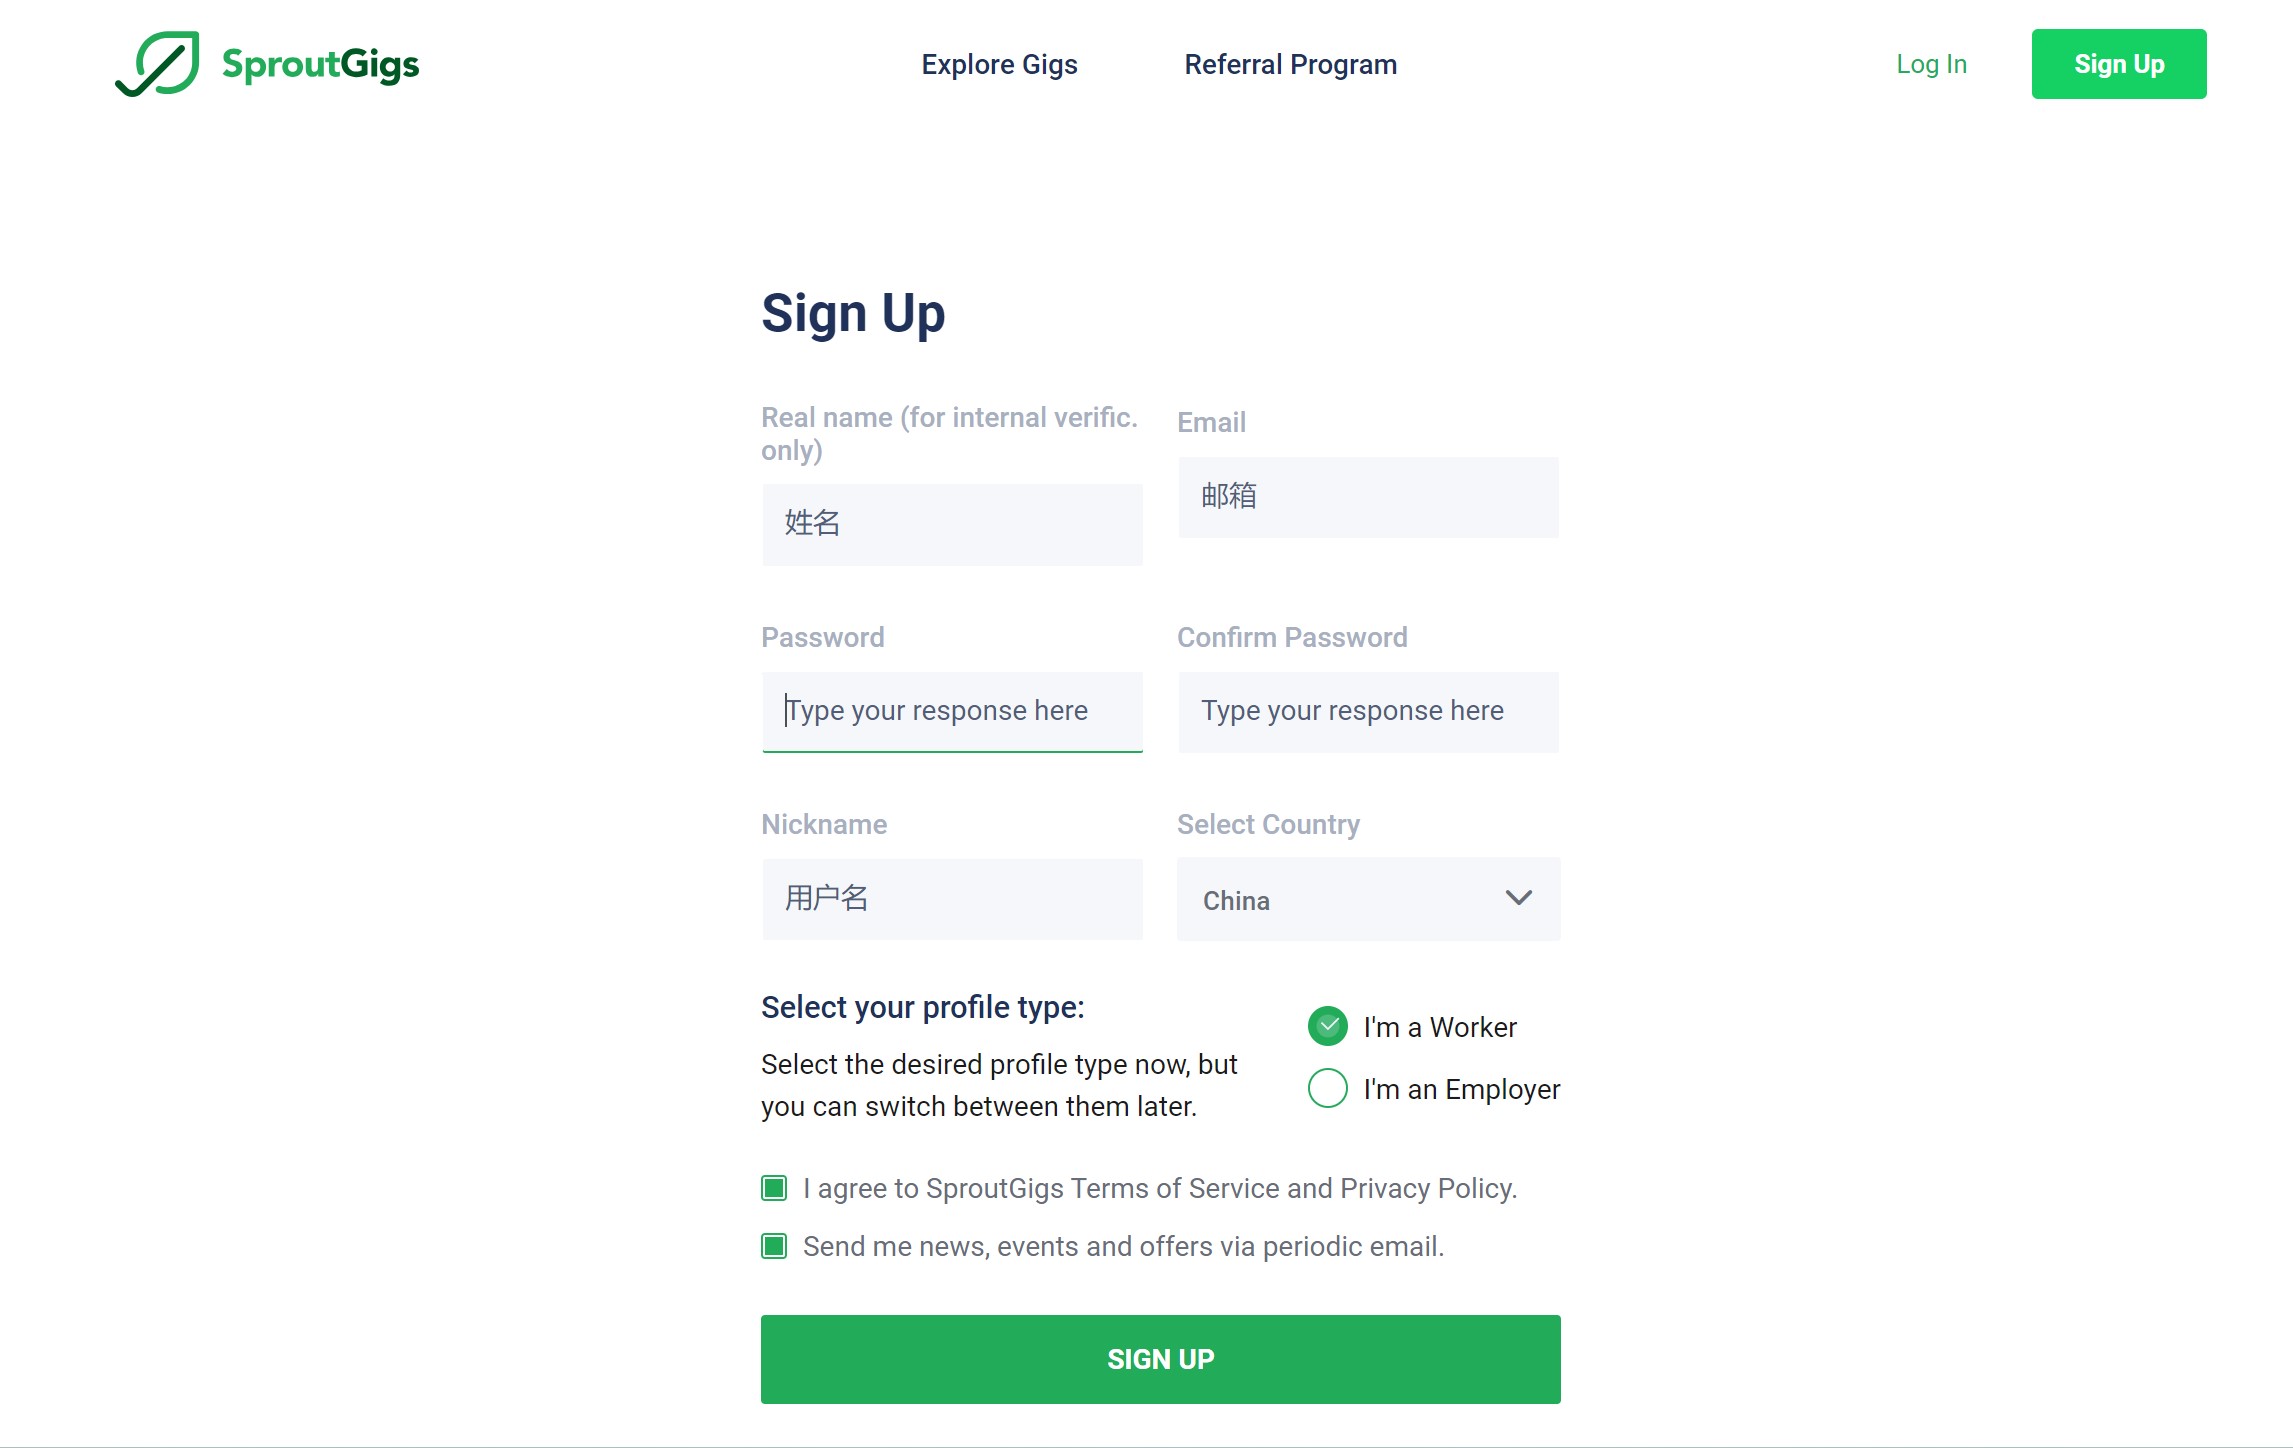Open the Explore Gigs menu item
Viewport: 2293px width, 1448px height.
tap(999, 65)
